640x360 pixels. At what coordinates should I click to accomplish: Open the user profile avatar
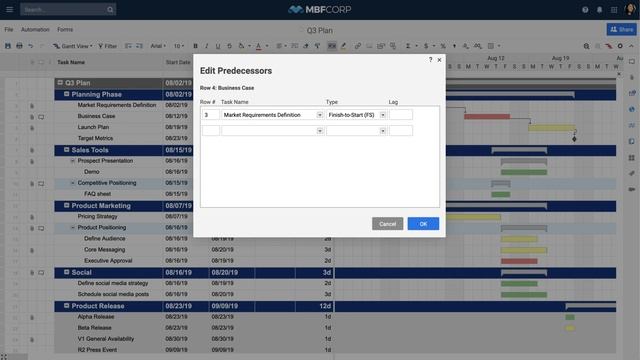(630, 9)
